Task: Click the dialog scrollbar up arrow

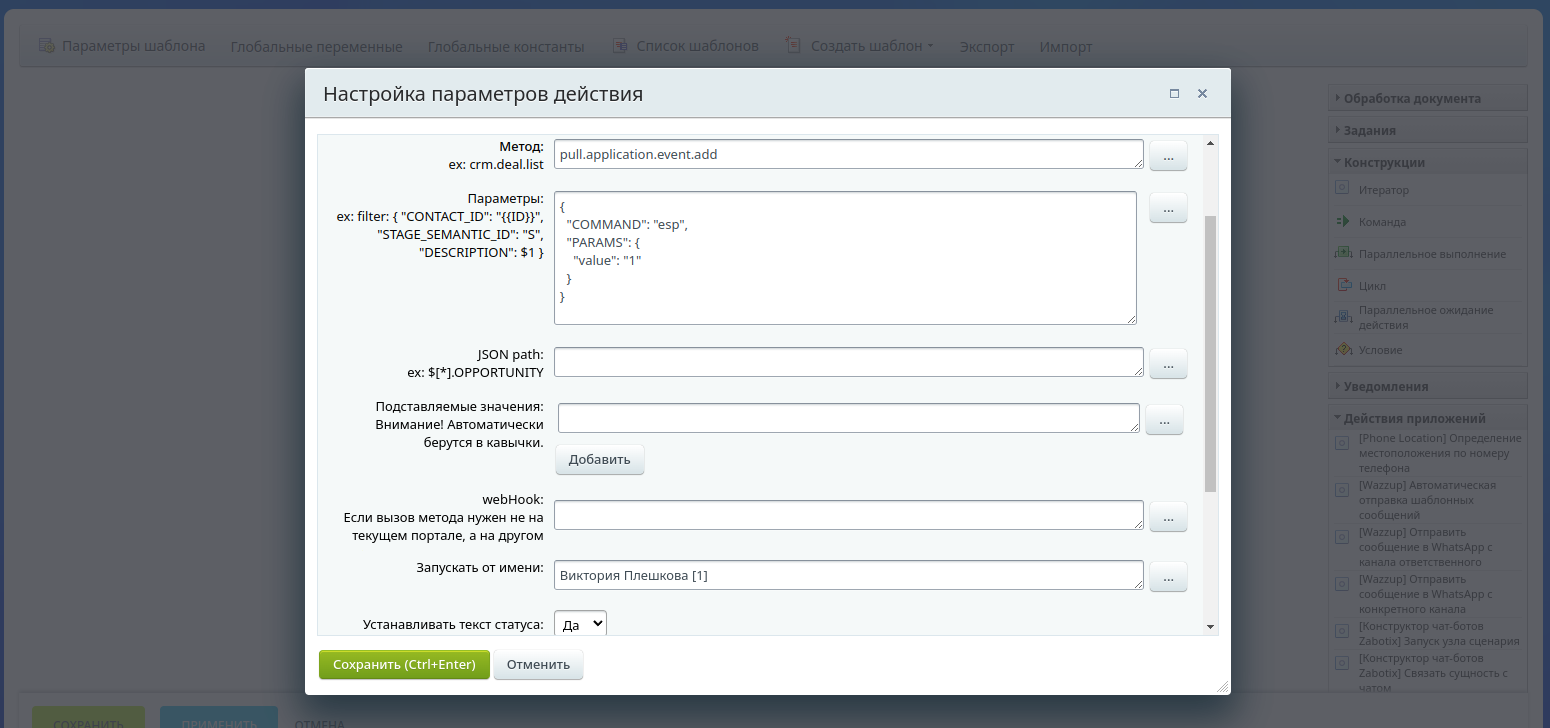Action: tap(1211, 143)
